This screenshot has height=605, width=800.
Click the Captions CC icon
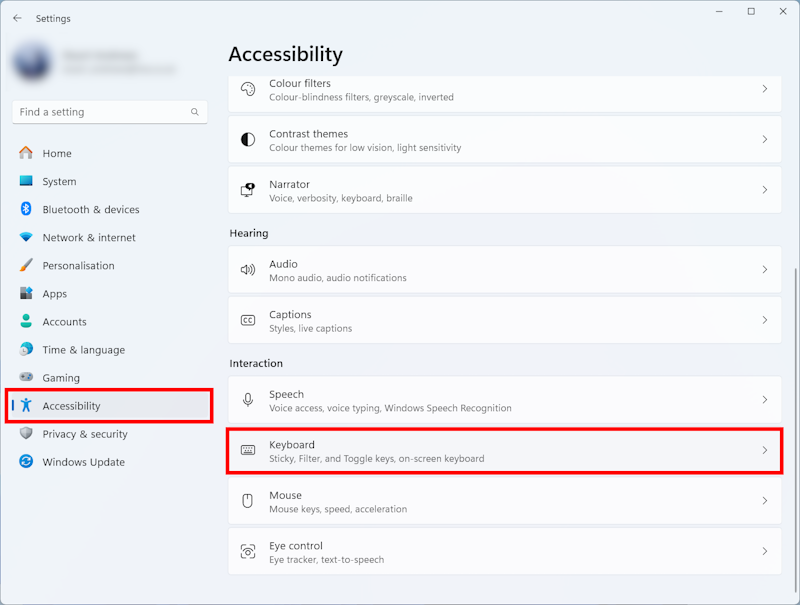(248, 320)
